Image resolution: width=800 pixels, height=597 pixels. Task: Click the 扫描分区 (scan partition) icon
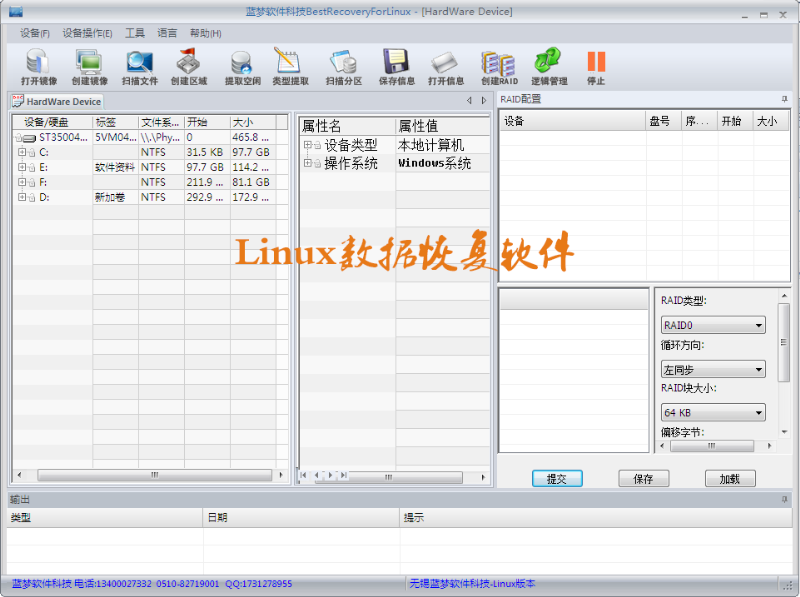343,66
